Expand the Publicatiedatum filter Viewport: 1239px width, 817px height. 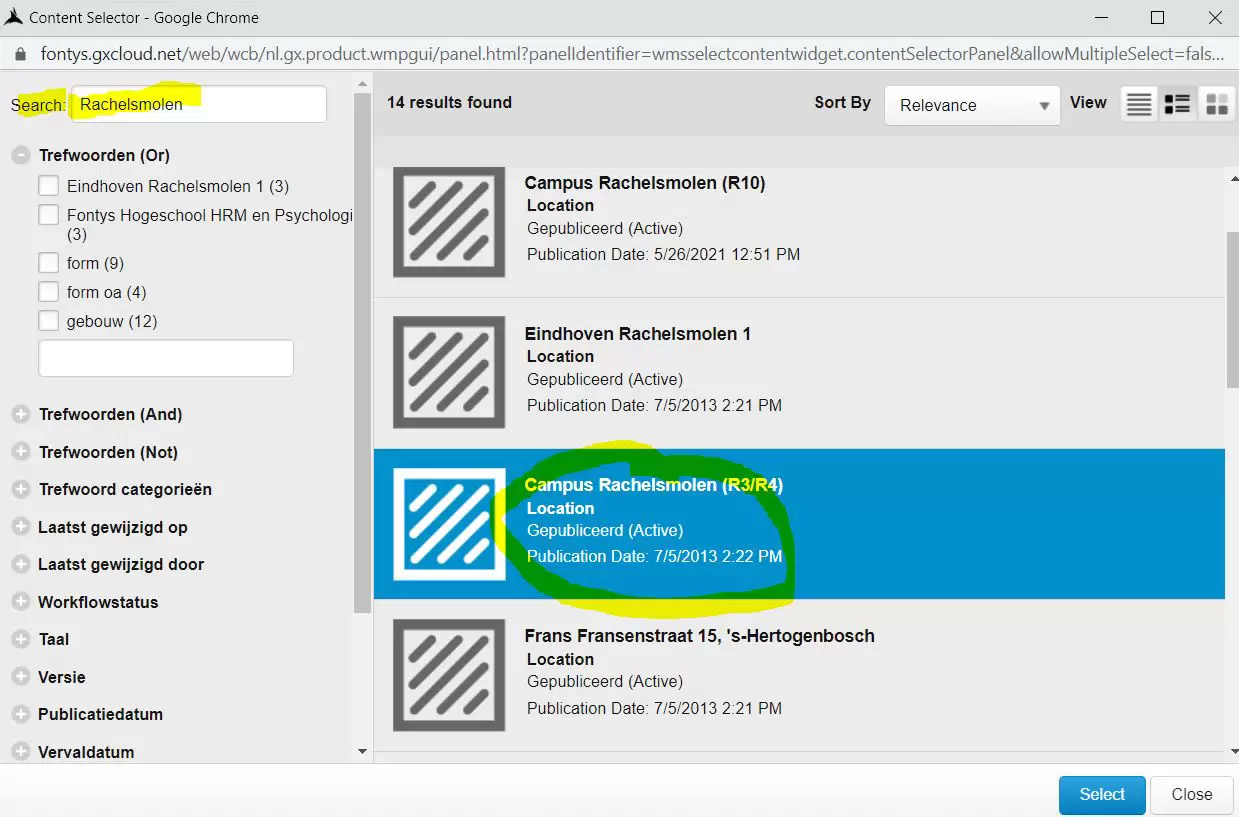[20, 714]
